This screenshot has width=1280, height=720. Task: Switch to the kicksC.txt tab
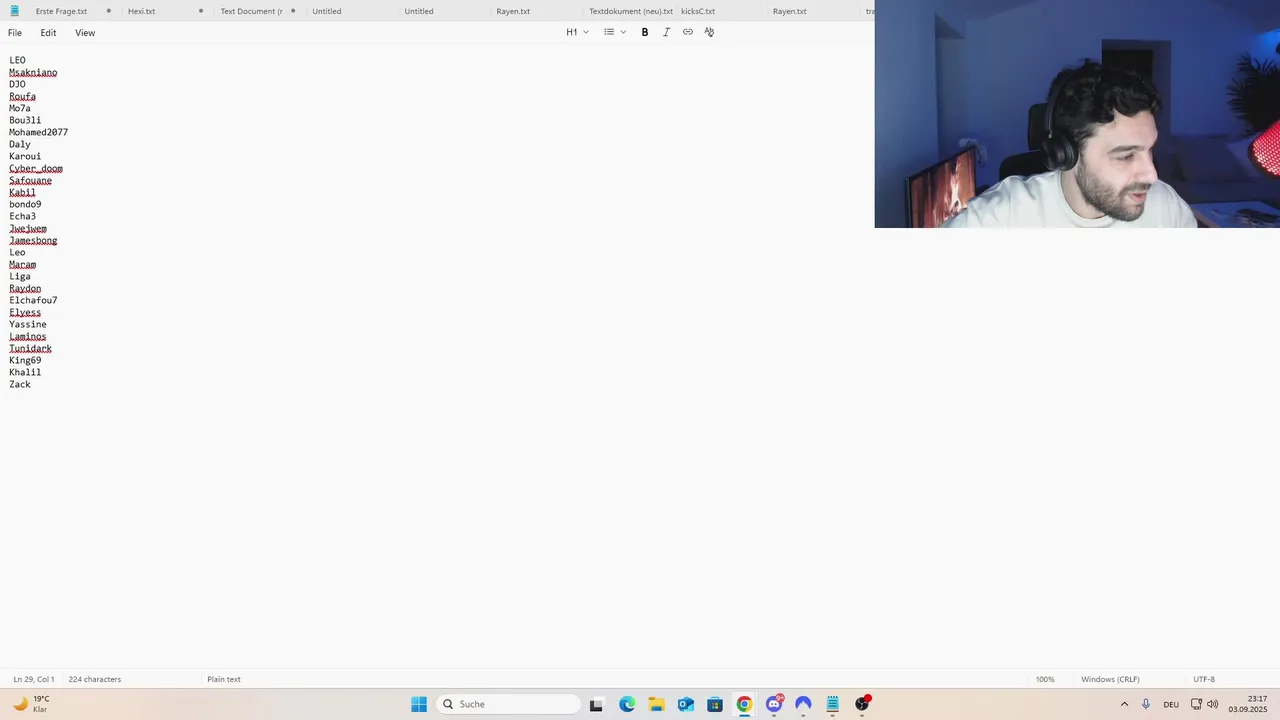click(698, 11)
